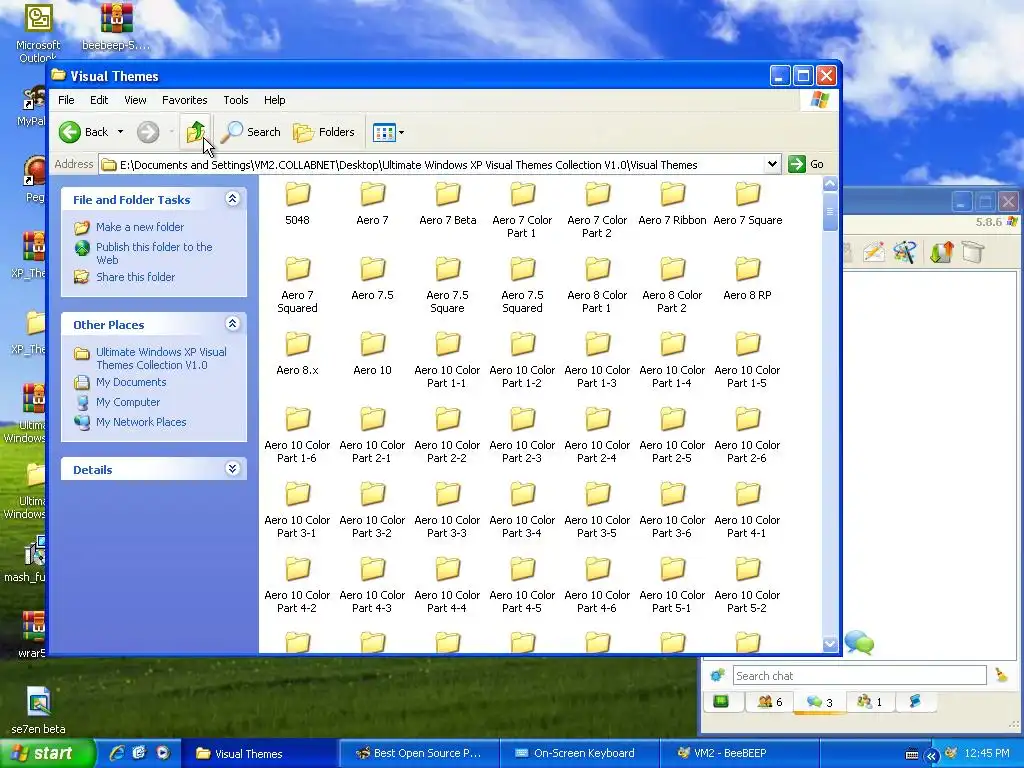Click the gear icon beside Search chat

click(717, 675)
